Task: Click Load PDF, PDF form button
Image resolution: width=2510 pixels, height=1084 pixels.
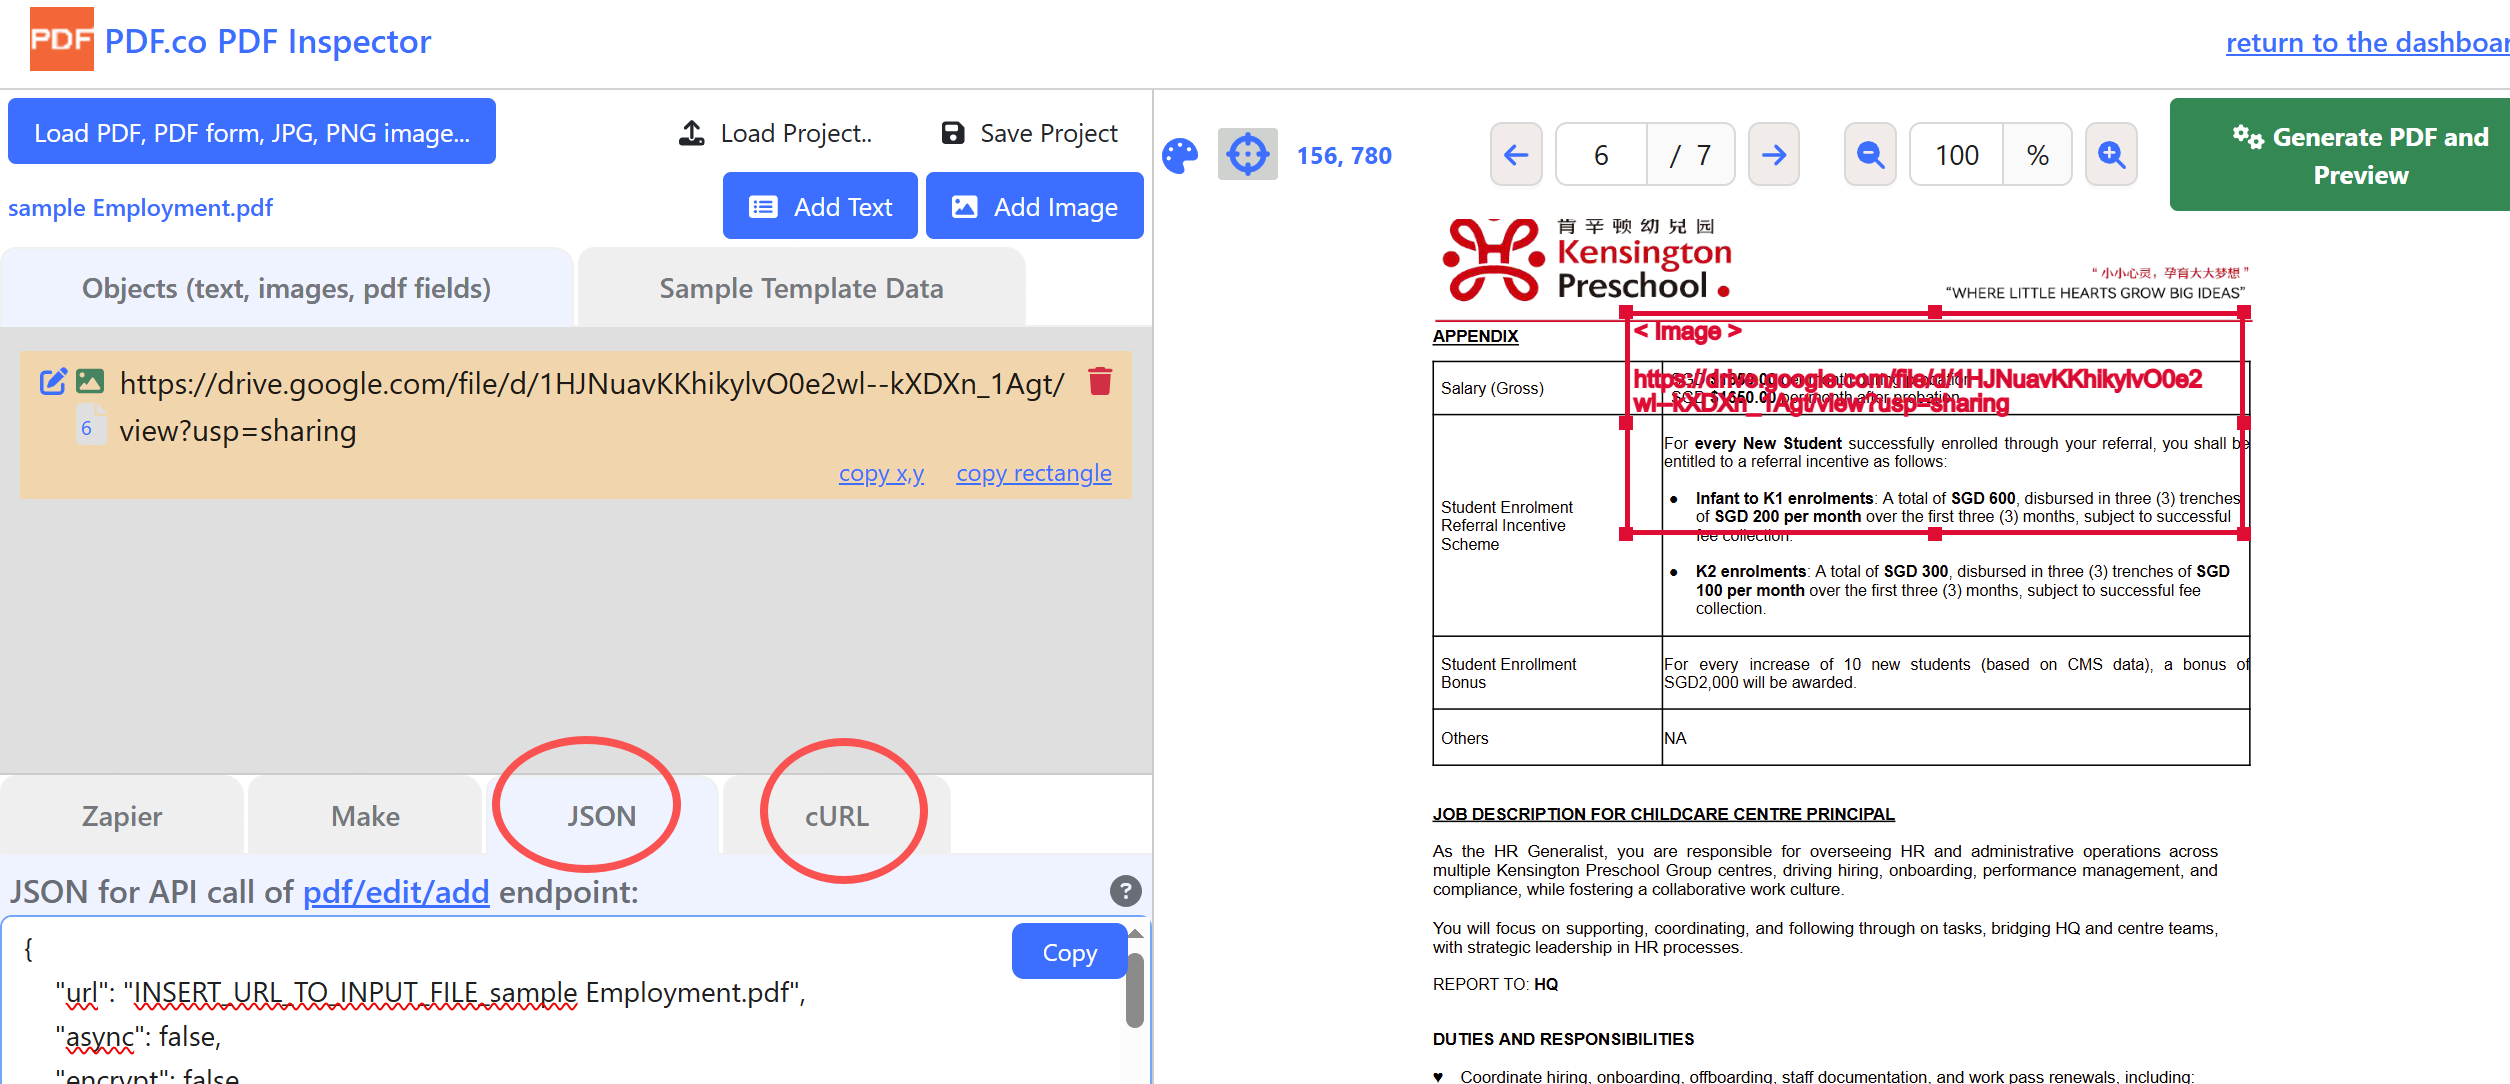Action: coord(252,132)
